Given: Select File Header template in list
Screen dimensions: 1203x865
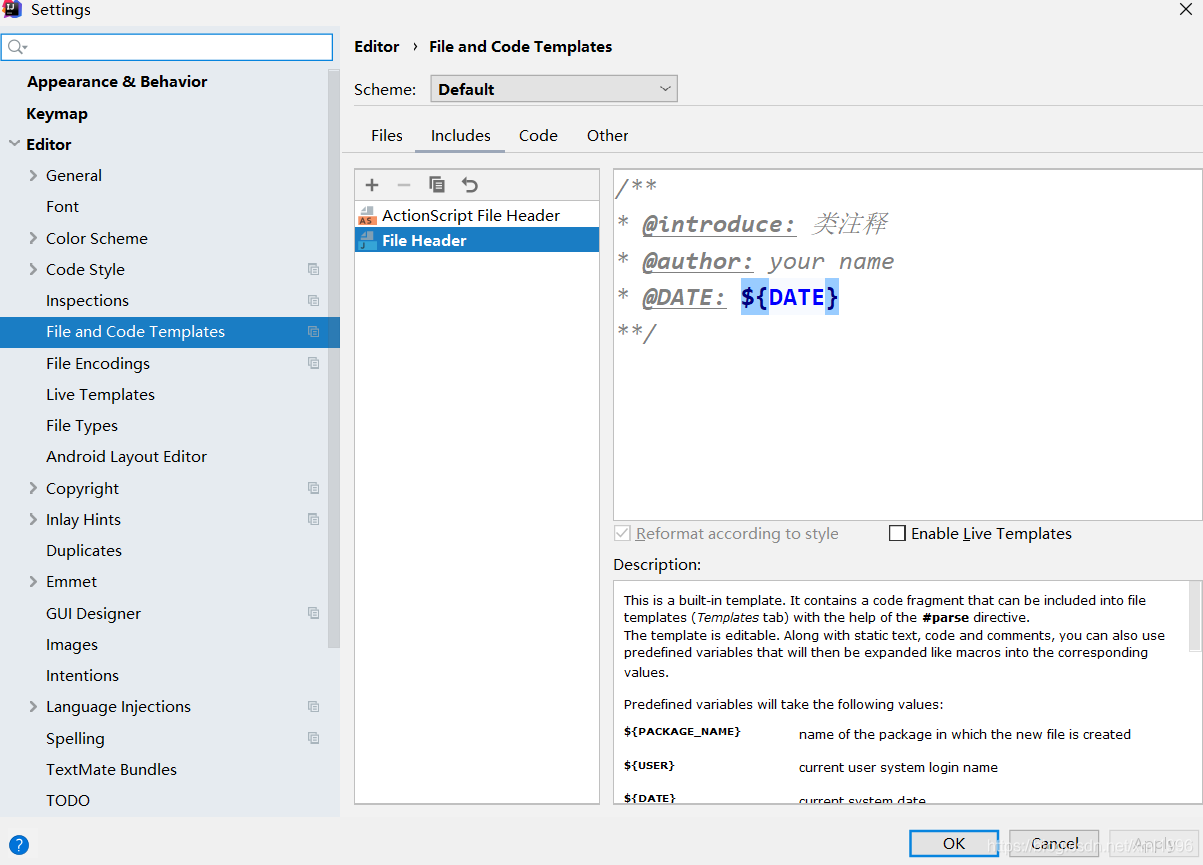Looking at the screenshot, I should [x=477, y=240].
